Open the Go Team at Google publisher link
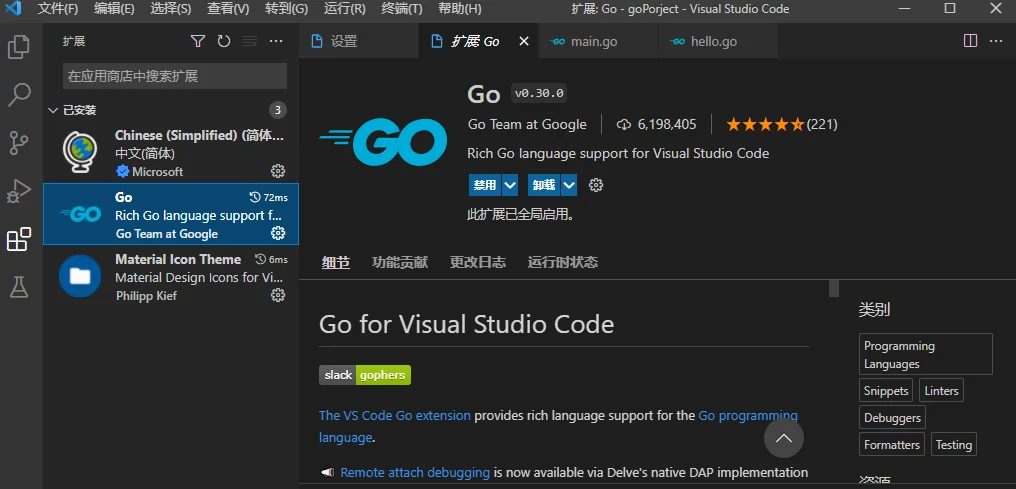This screenshot has width=1016, height=489. (x=527, y=124)
